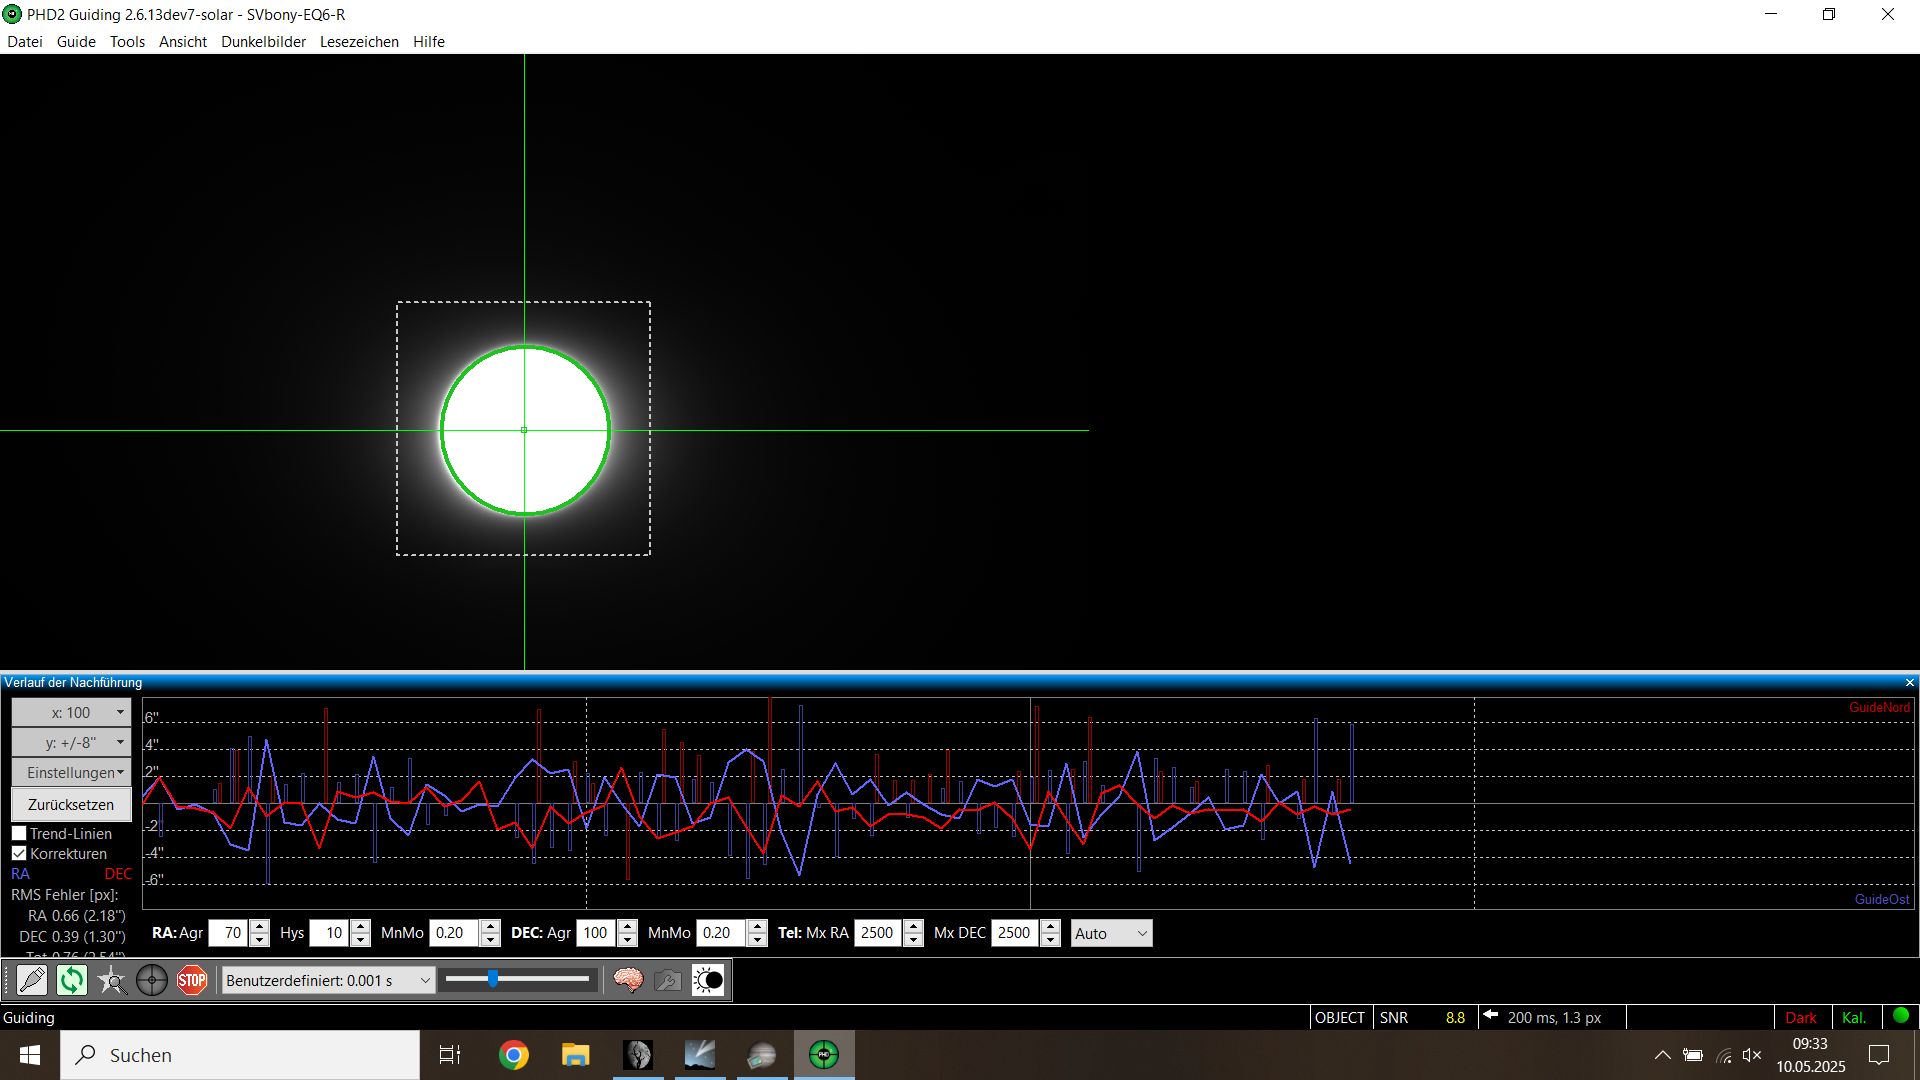Click the PHD2 taskbar icon

[824, 1055]
